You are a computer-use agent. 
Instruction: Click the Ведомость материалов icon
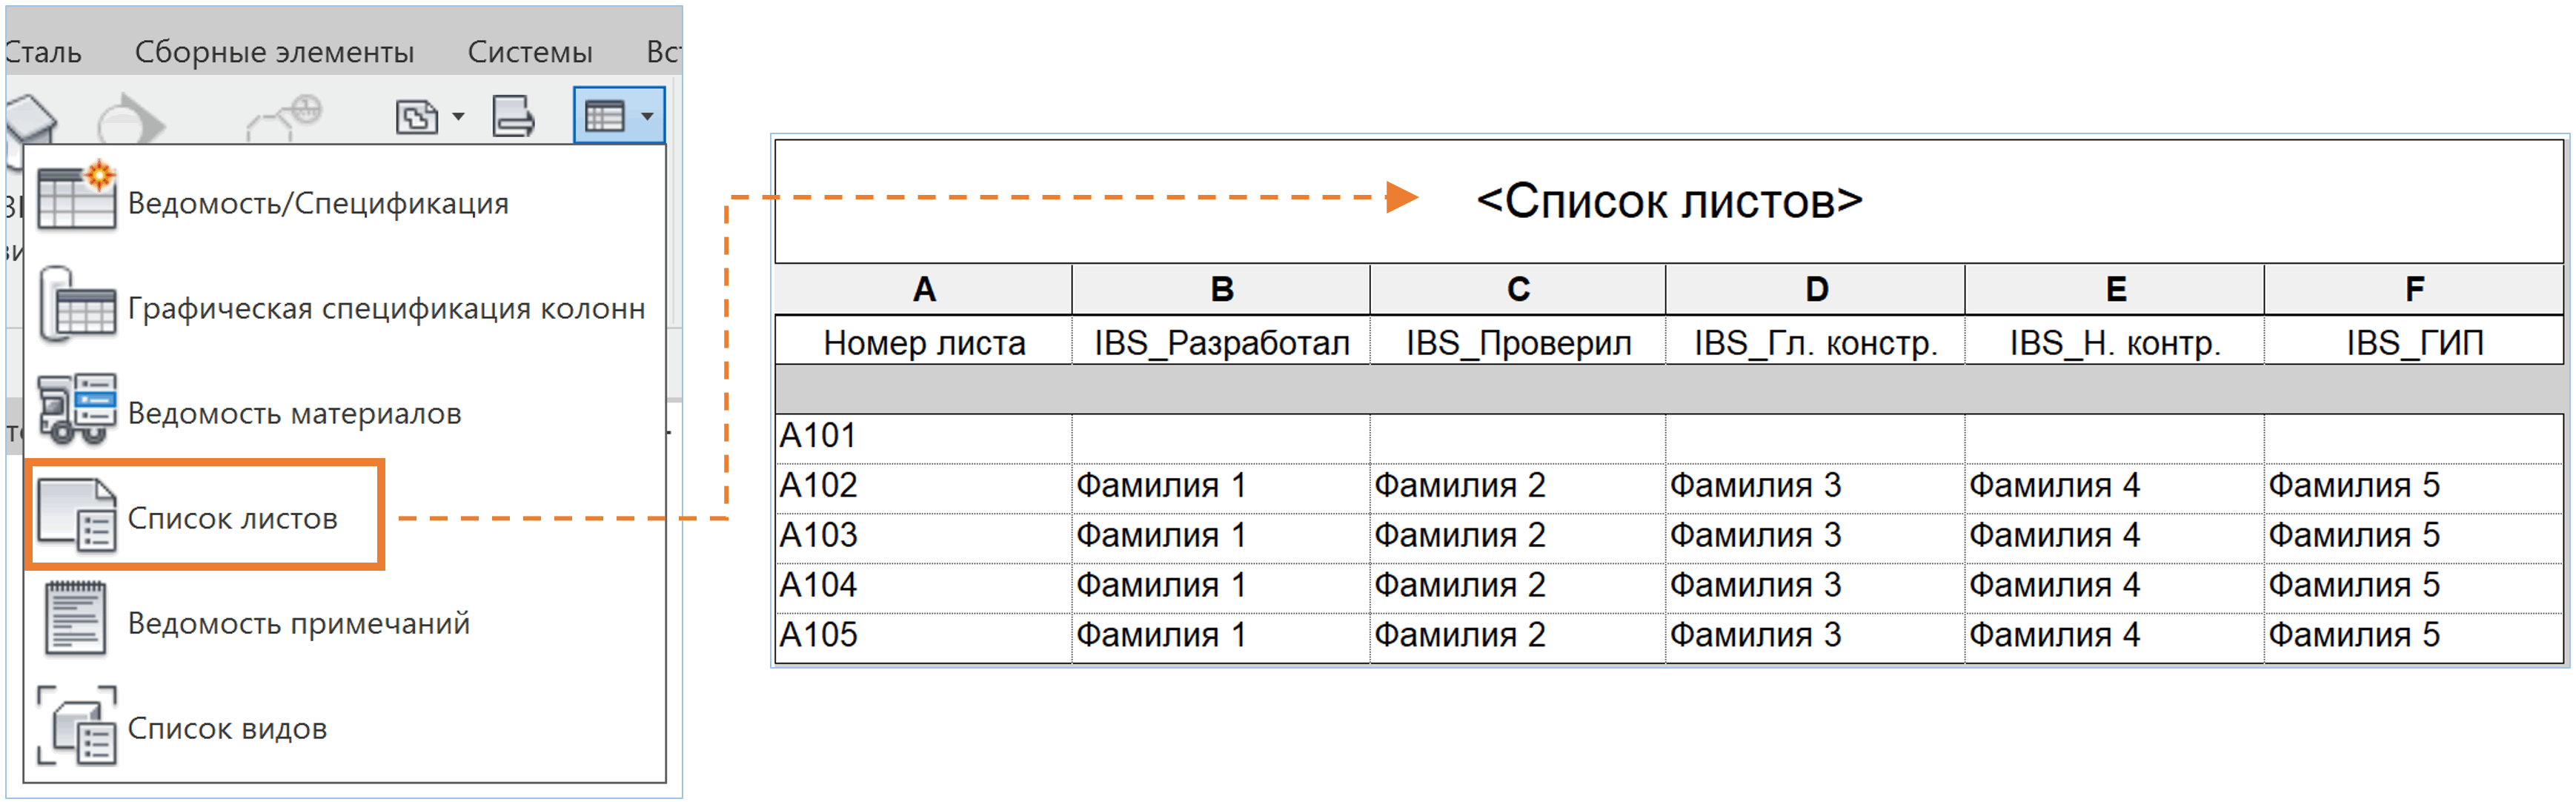[x=76, y=410]
